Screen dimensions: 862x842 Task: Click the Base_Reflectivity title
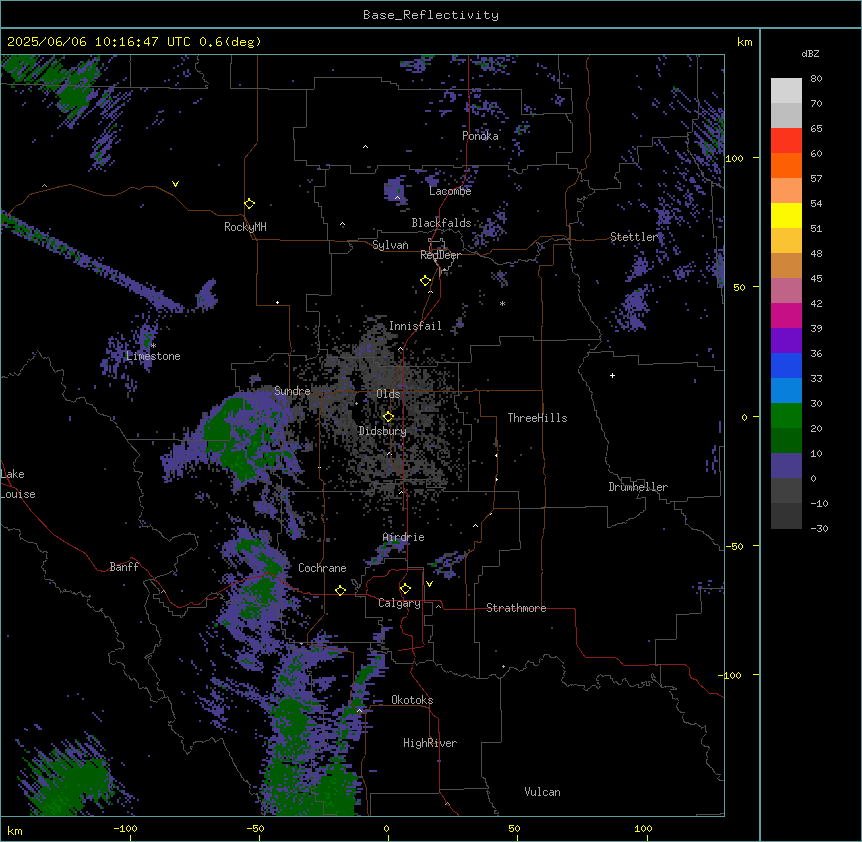(431, 15)
